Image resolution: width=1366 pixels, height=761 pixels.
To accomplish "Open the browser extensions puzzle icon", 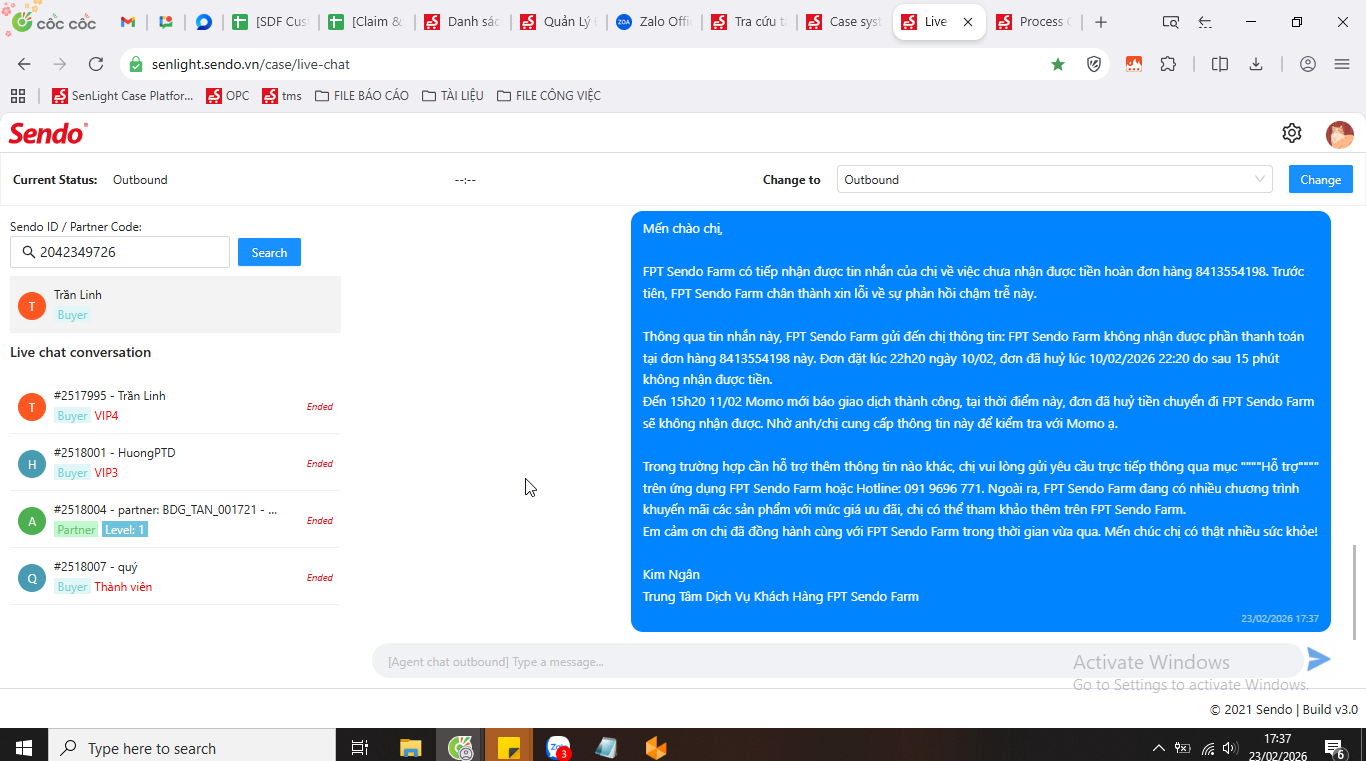I will tap(1168, 64).
